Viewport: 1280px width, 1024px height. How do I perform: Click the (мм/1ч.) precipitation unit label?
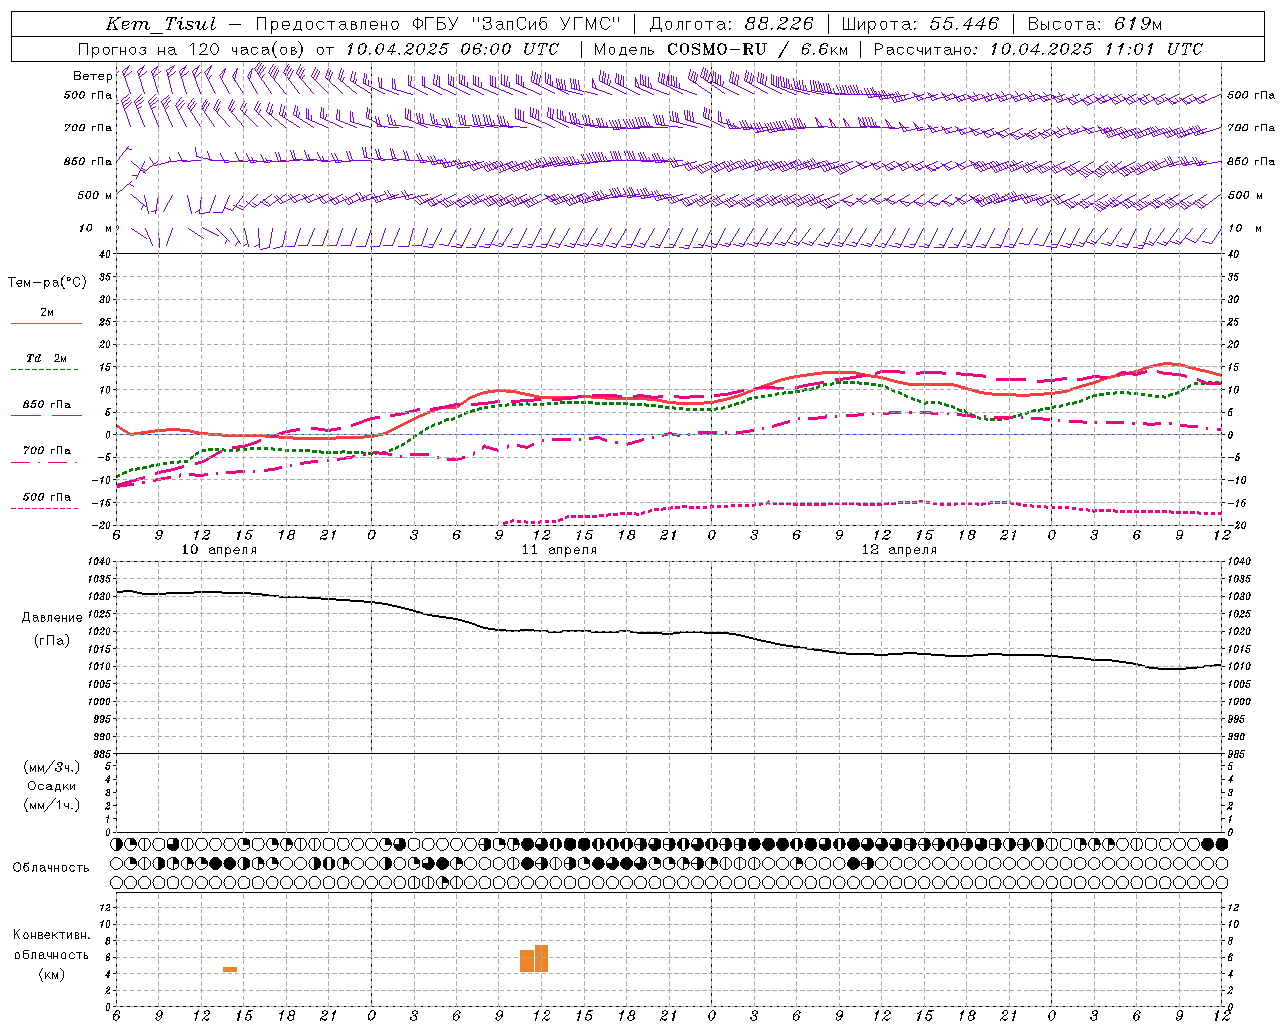click(x=52, y=805)
